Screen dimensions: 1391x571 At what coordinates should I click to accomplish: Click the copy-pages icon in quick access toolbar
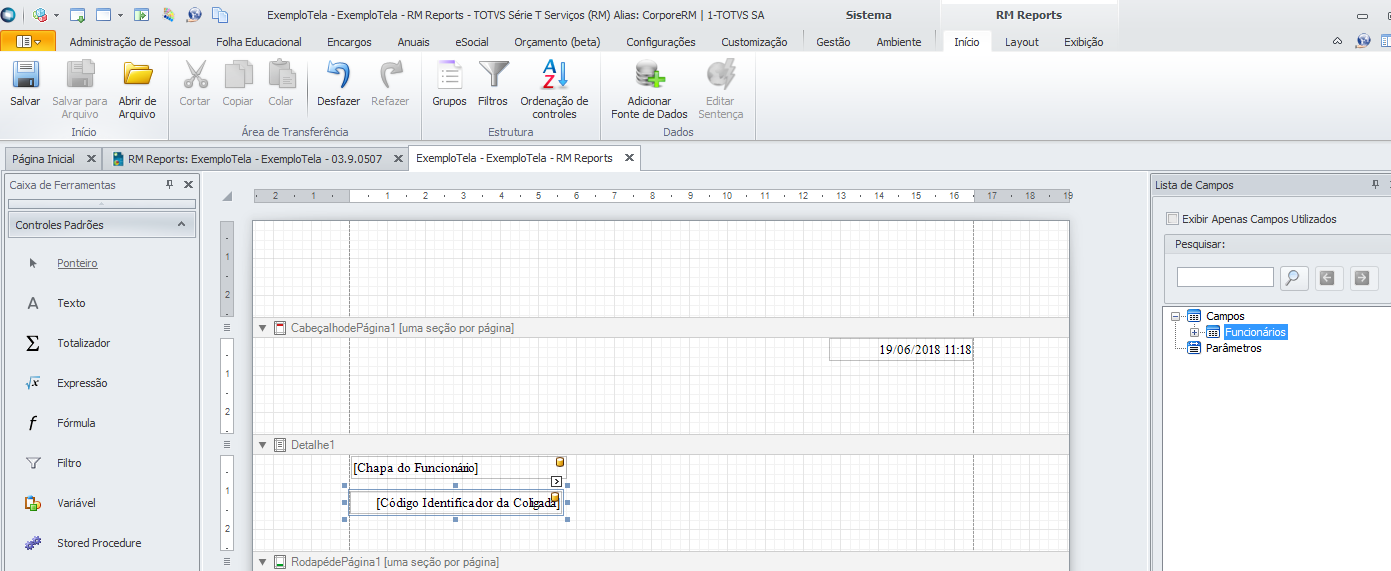tap(220, 15)
